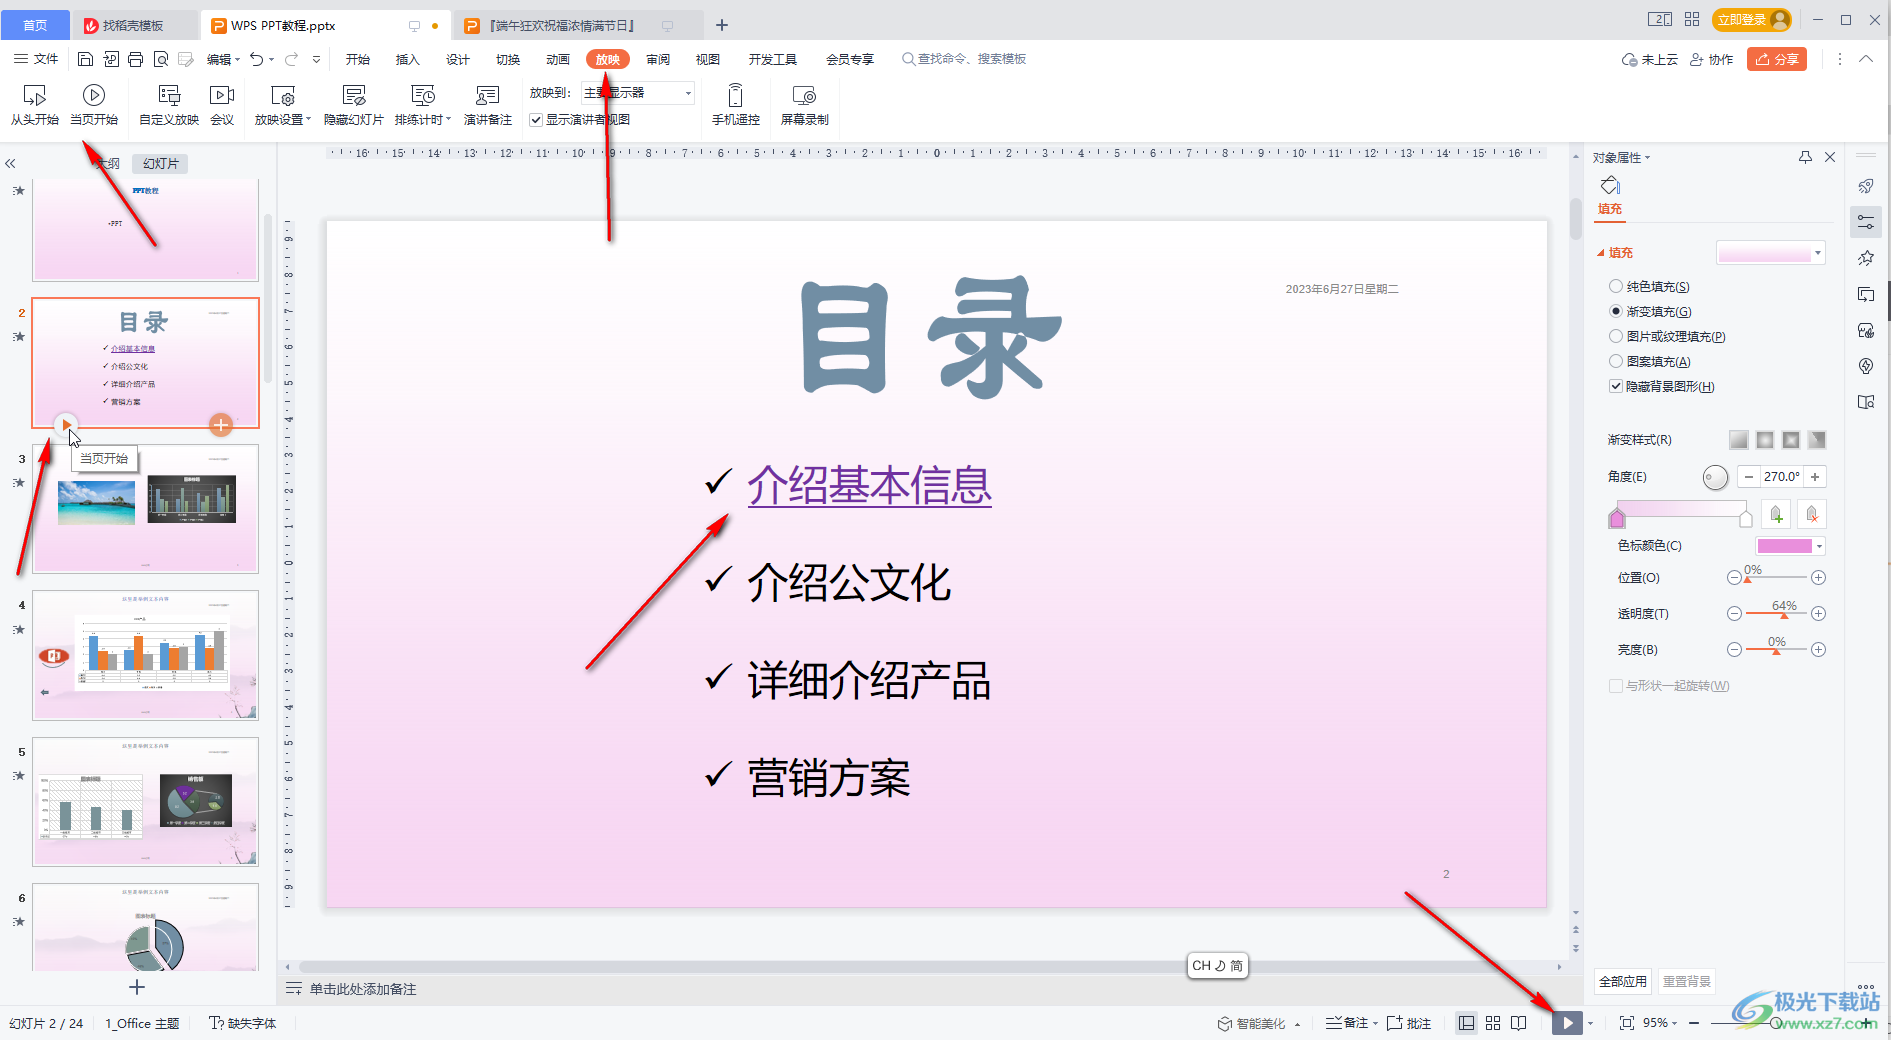Open the Animation (动画) tab
This screenshot has height=1040, width=1891.
[558, 59]
